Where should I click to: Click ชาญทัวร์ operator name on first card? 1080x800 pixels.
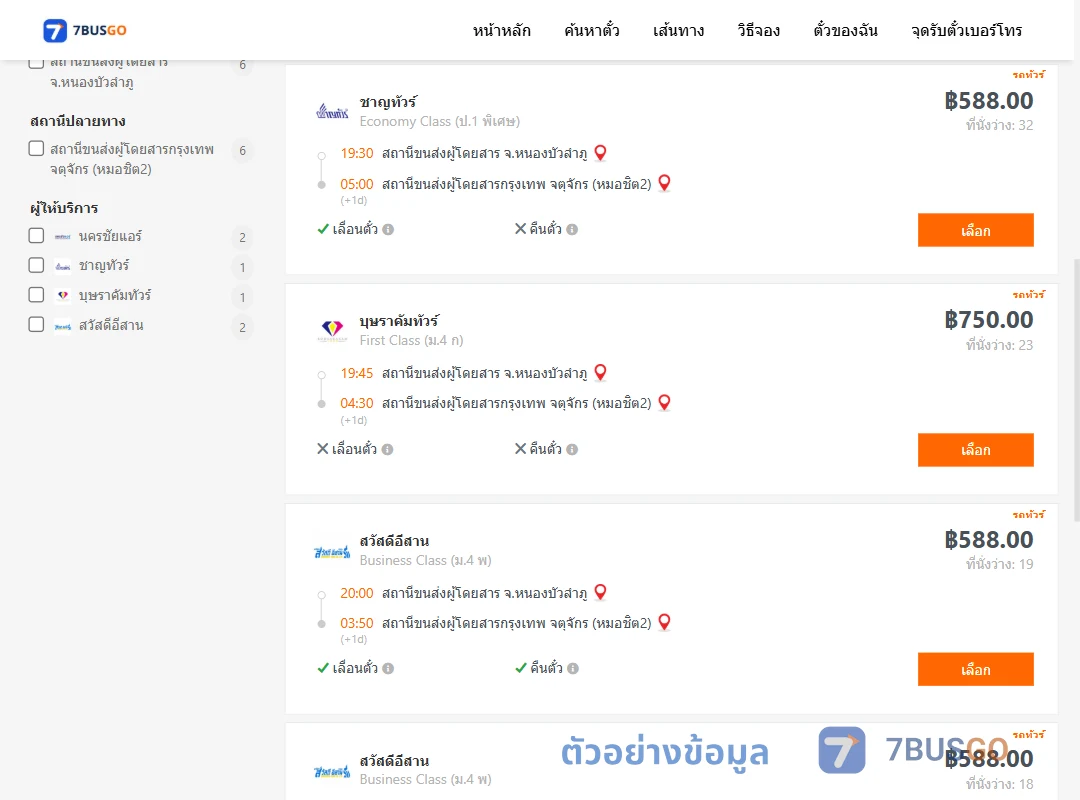[x=388, y=102]
